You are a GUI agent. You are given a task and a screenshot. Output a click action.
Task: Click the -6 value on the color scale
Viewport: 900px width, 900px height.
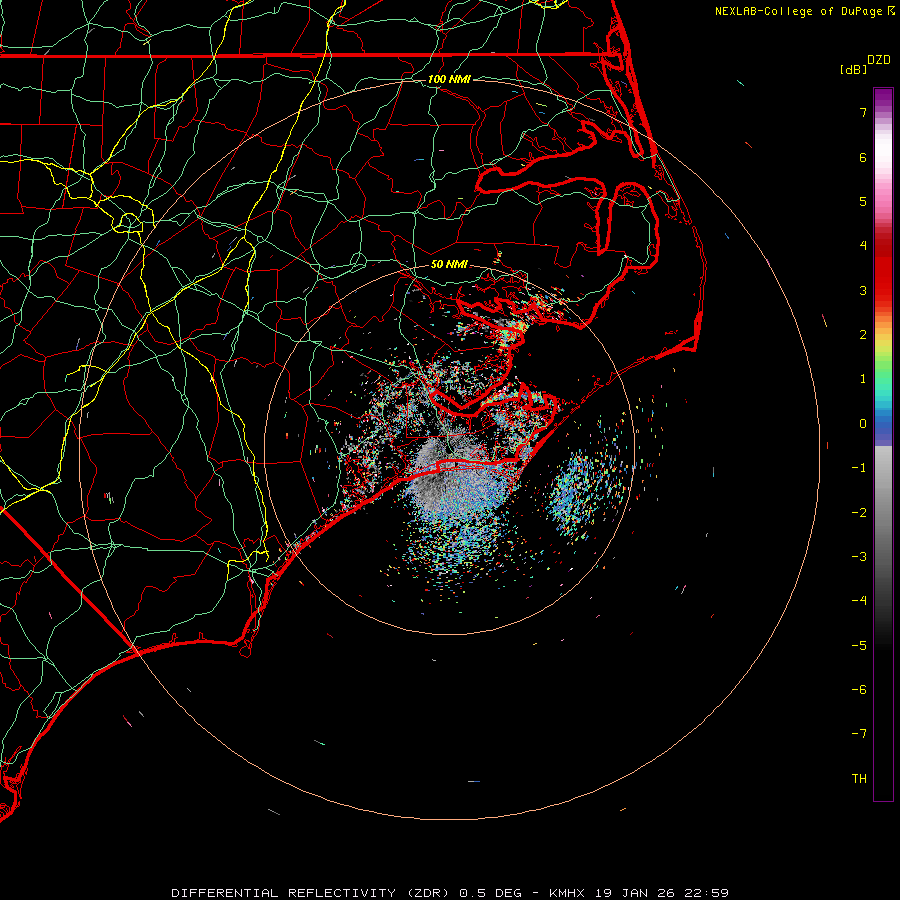859,690
